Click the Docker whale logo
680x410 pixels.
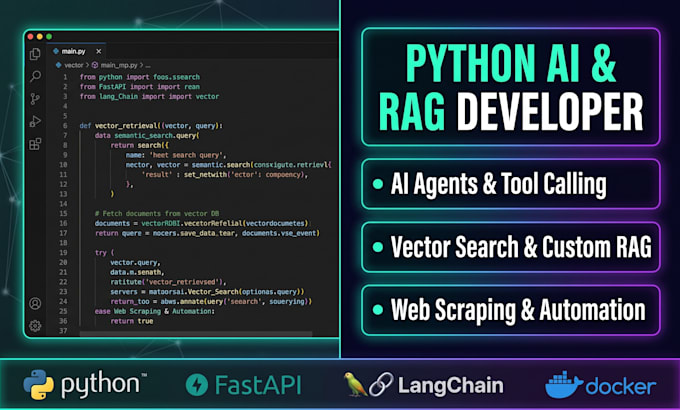564,384
